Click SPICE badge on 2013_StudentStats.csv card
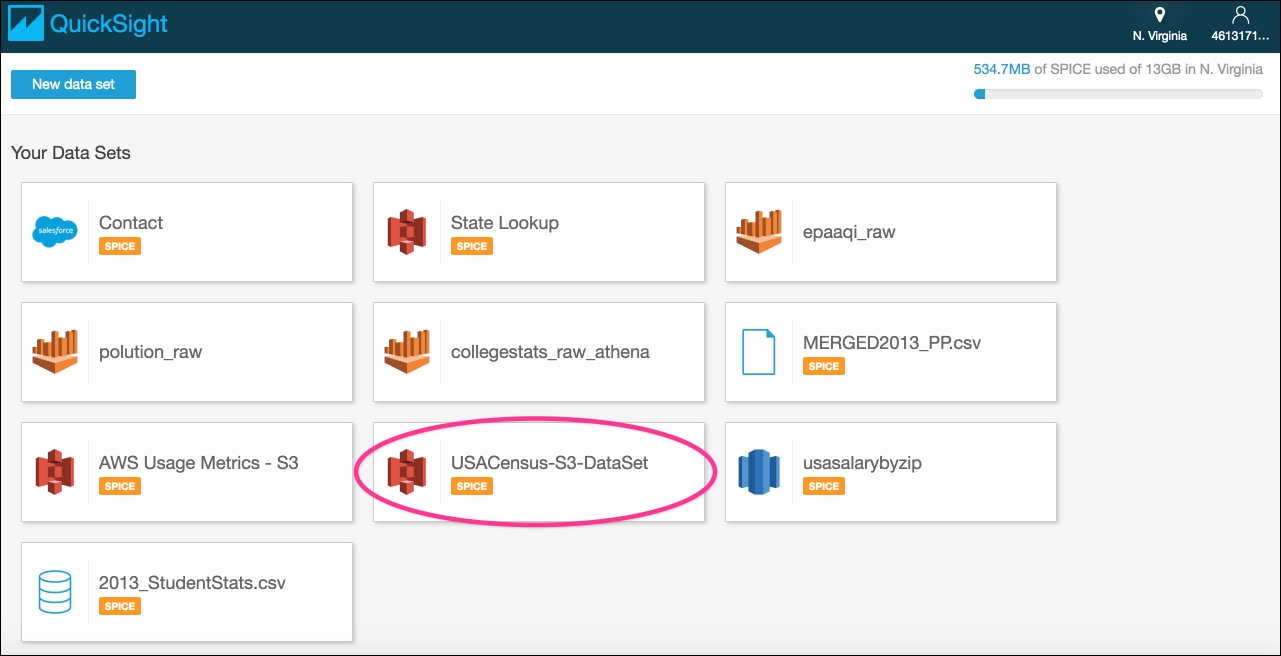 (x=120, y=606)
